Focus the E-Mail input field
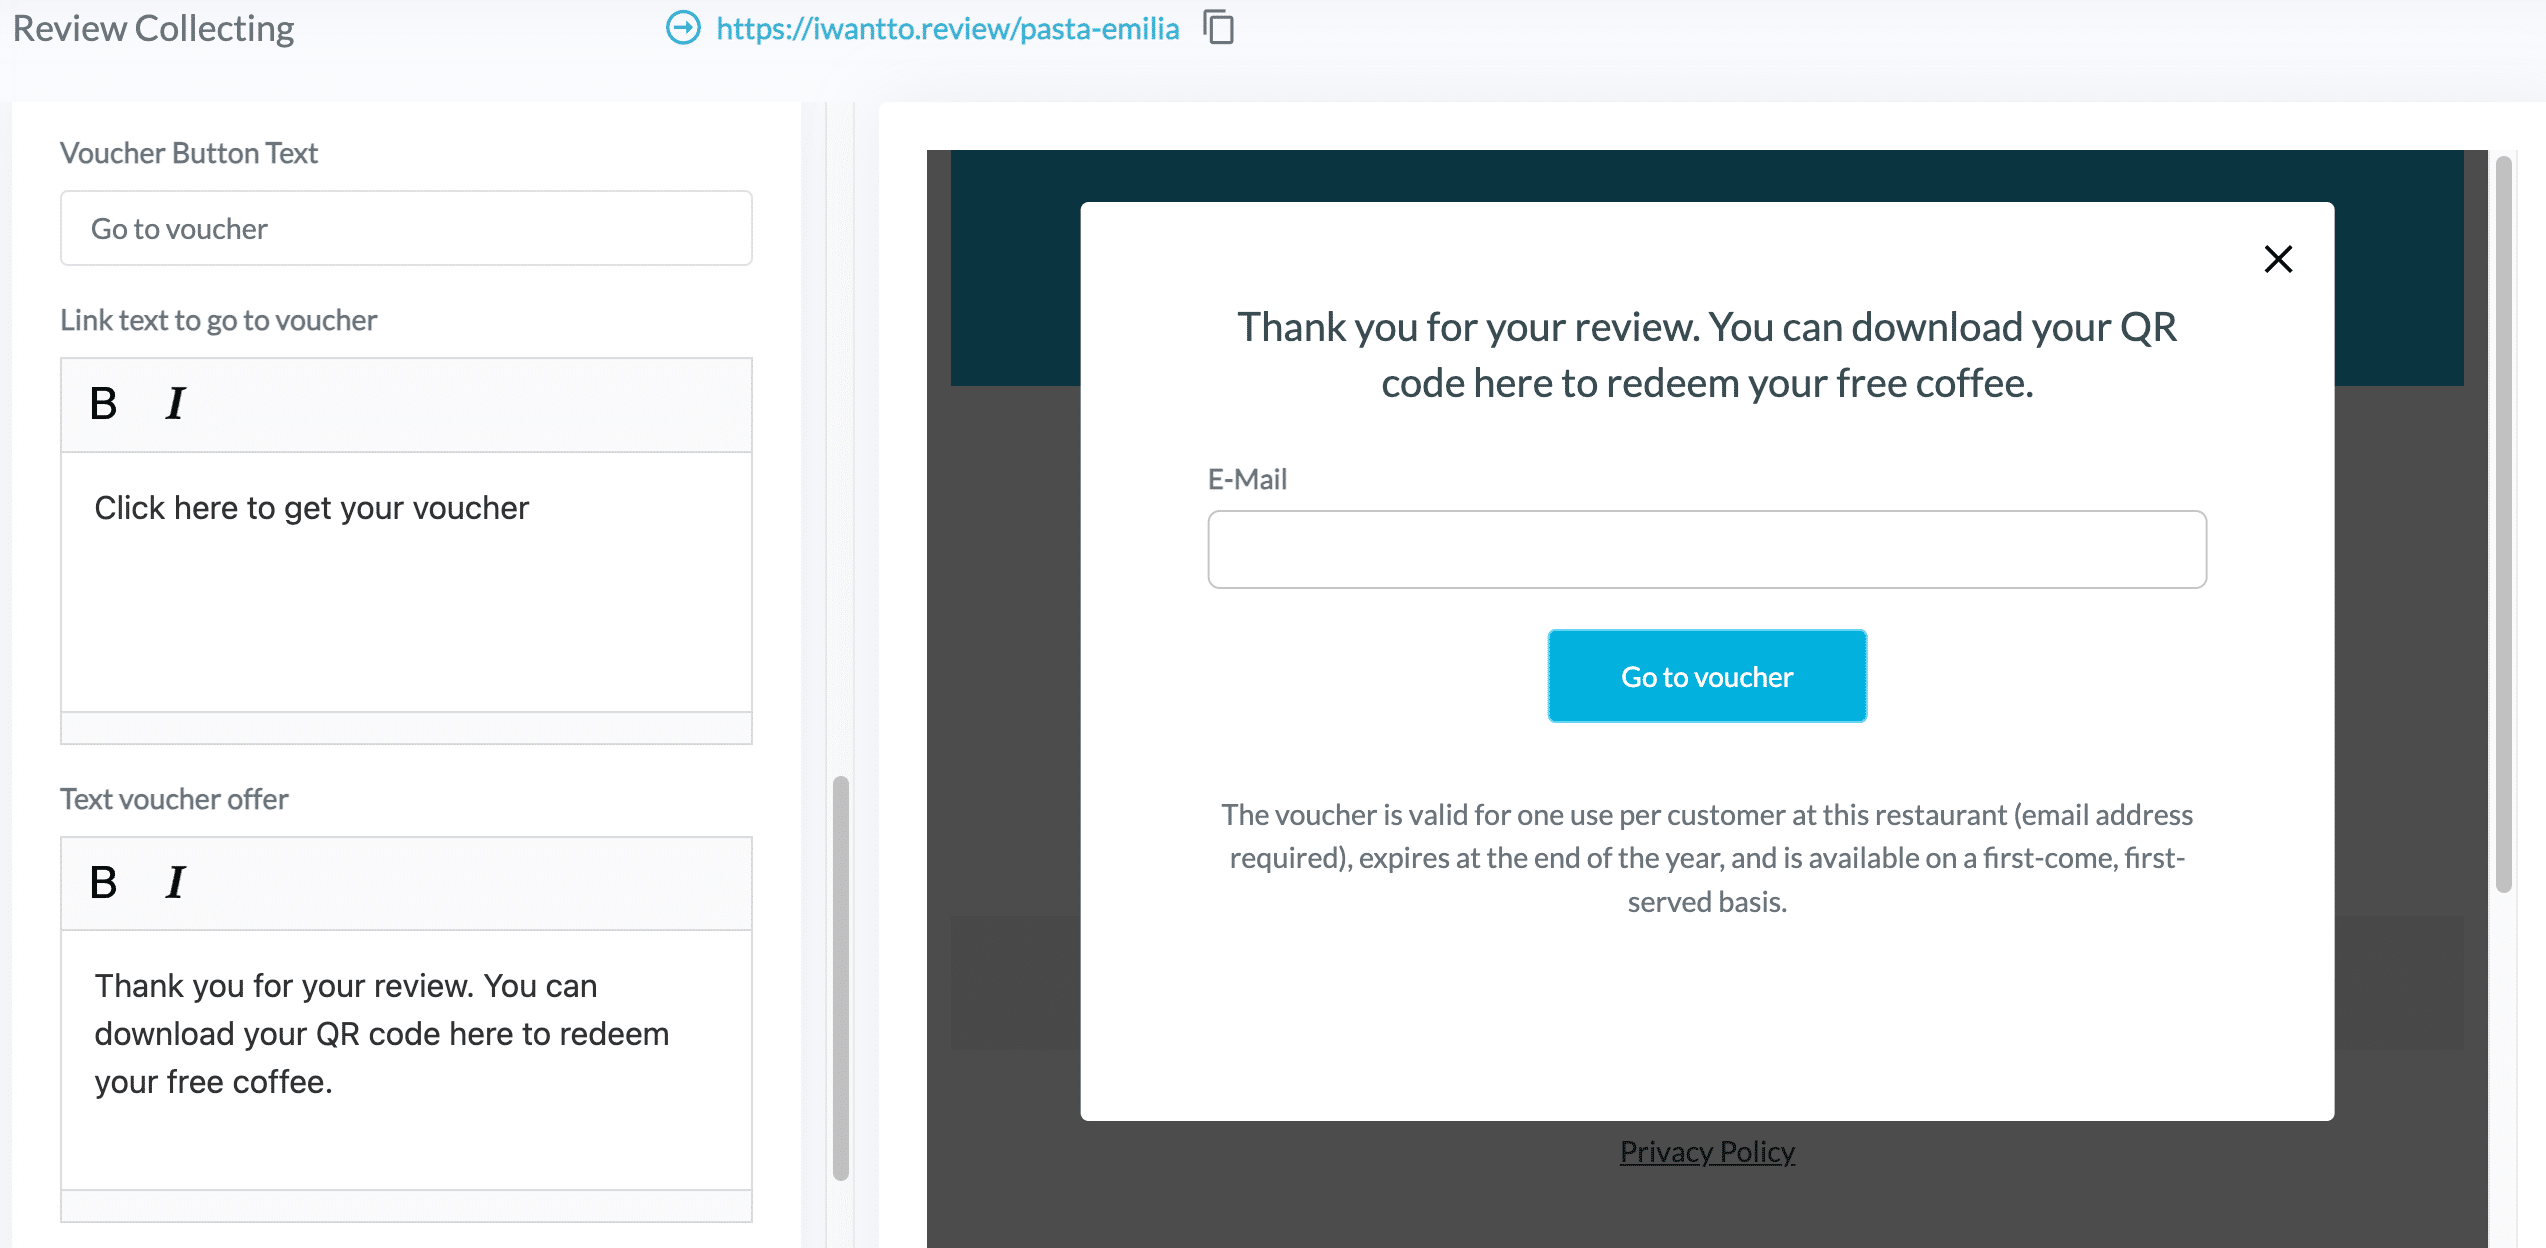 click(x=1706, y=550)
